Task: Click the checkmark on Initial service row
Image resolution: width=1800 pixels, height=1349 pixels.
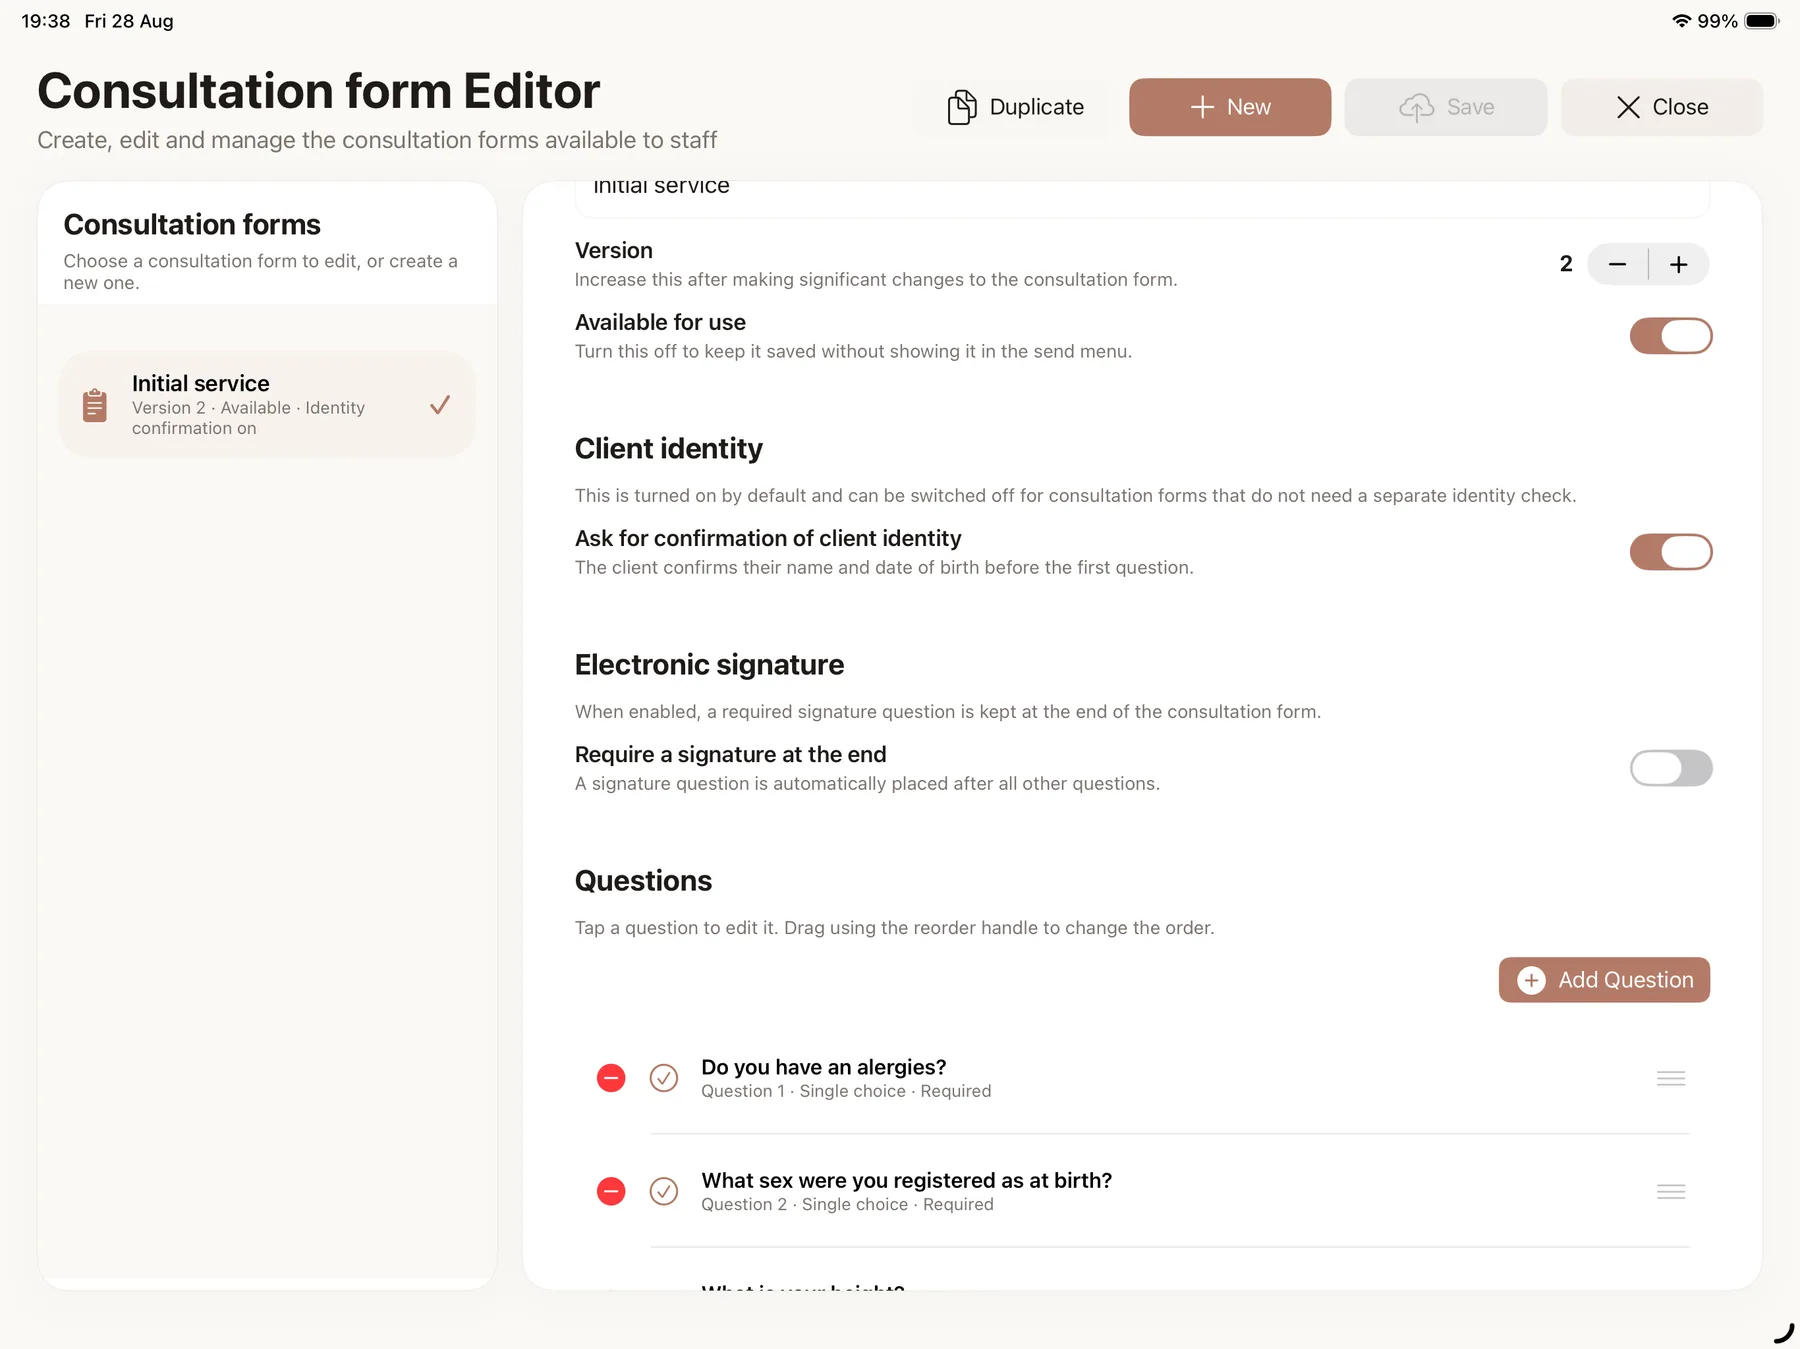Action: (440, 405)
